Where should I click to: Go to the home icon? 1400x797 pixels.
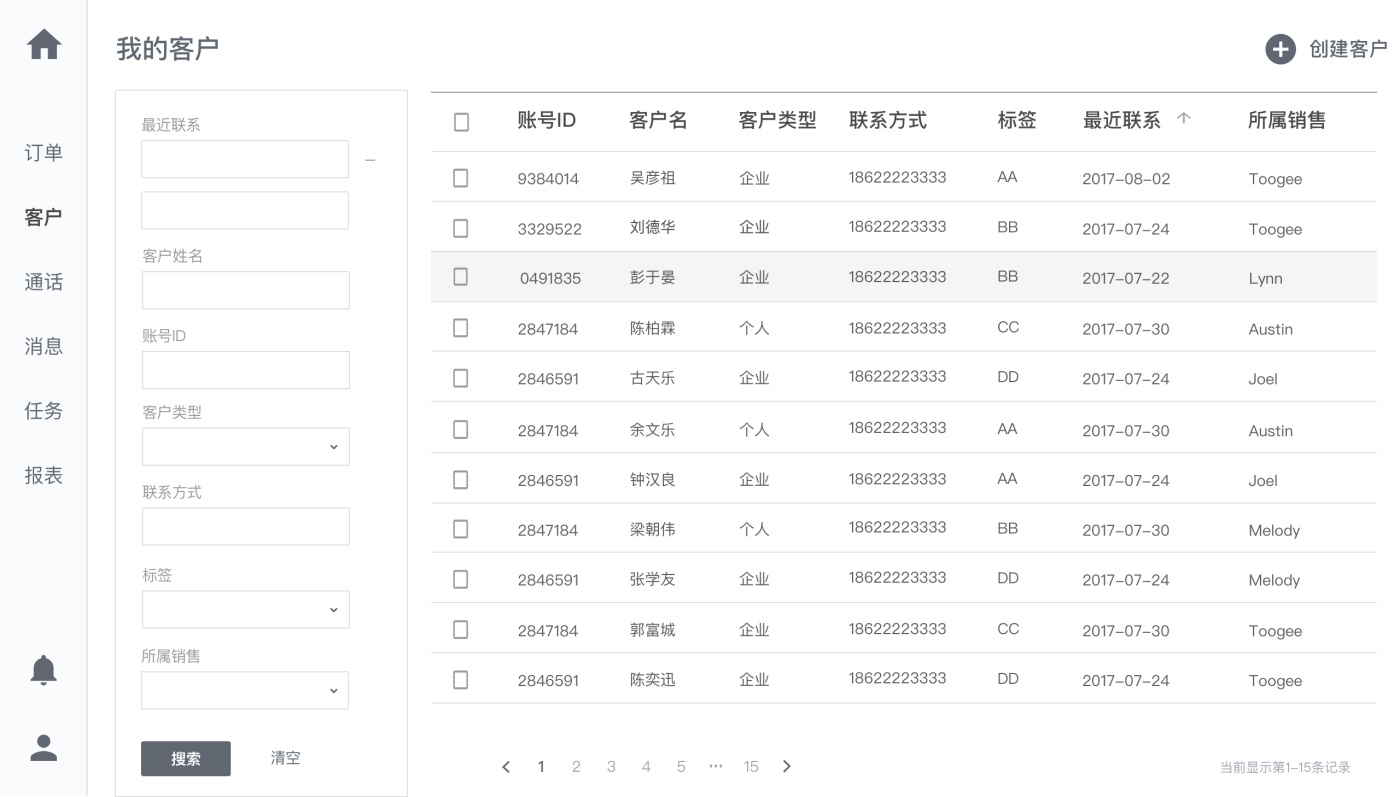pyautogui.click(x=43, y=45)
